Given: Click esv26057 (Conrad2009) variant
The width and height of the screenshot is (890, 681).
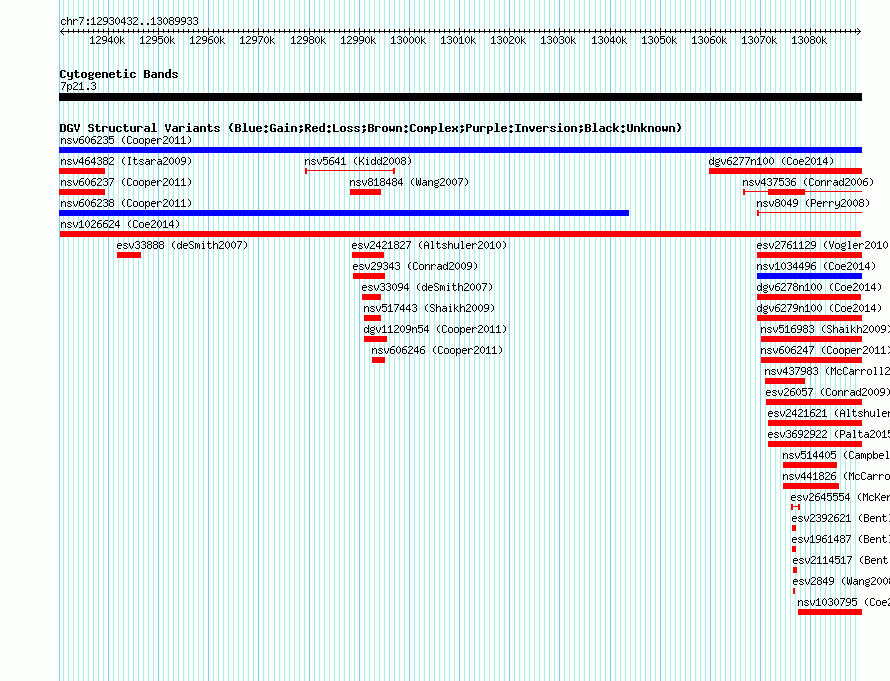Looking at the screenshot, I should [x=828, y=392].
